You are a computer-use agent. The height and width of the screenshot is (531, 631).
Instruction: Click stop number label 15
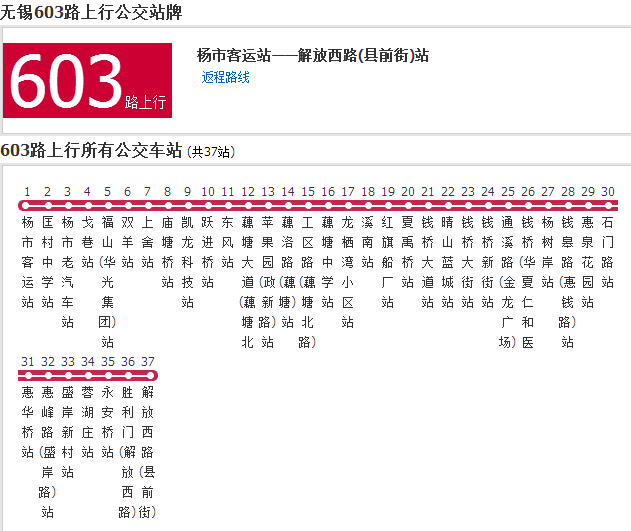308,191
